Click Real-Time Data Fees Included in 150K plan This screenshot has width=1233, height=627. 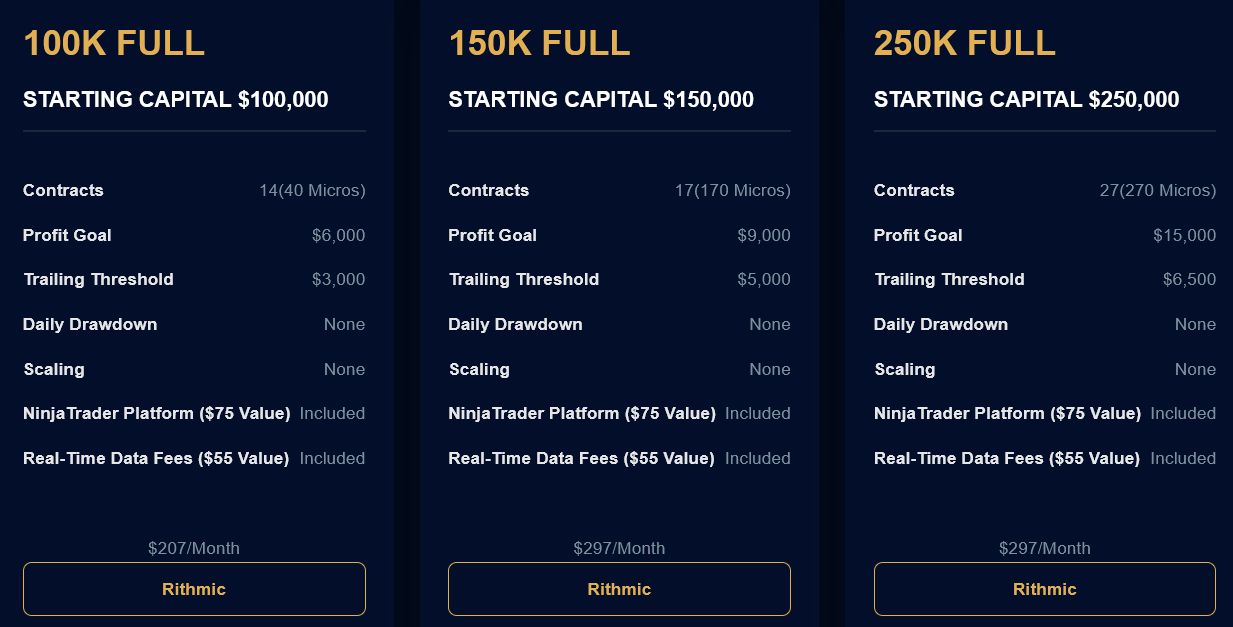[x=758, y=458]
